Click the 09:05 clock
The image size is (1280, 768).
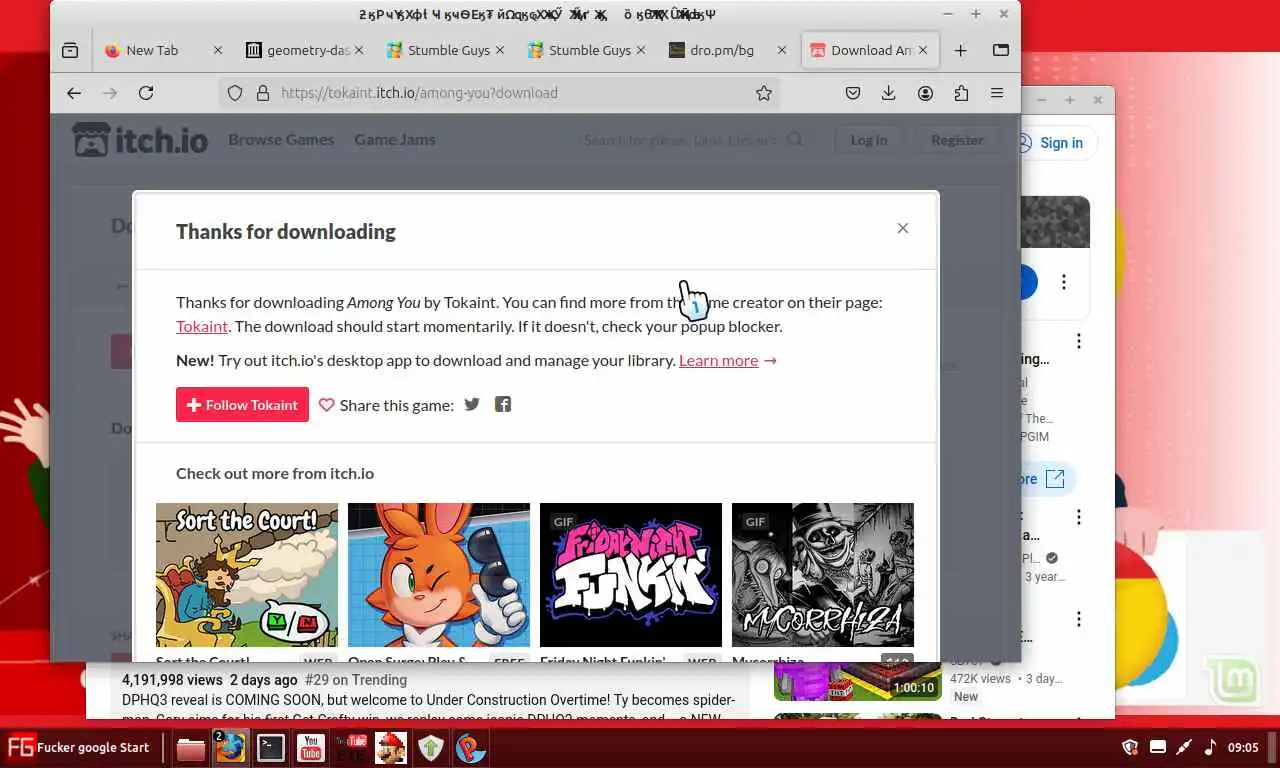tap(1243, 747)
